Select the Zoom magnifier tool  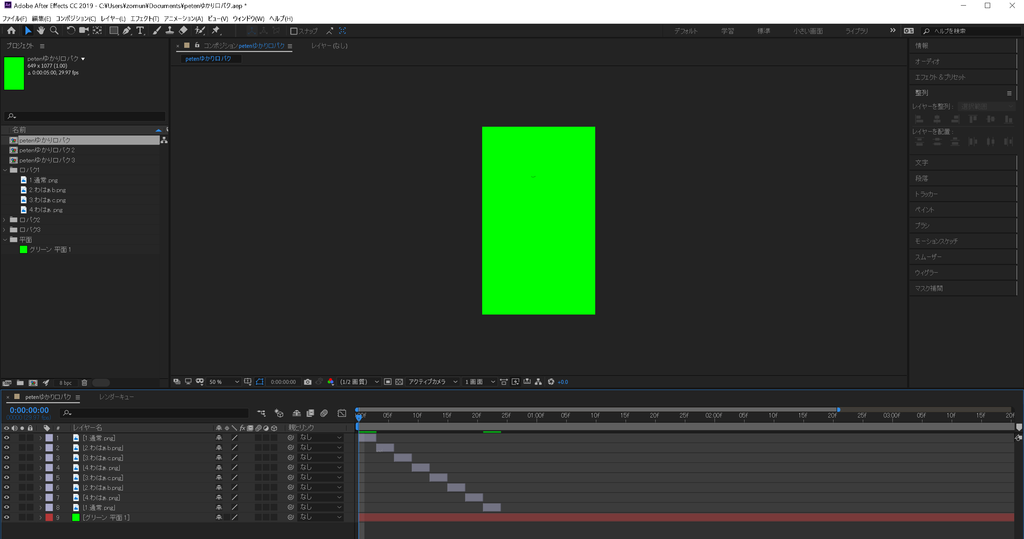click(54, 31)
